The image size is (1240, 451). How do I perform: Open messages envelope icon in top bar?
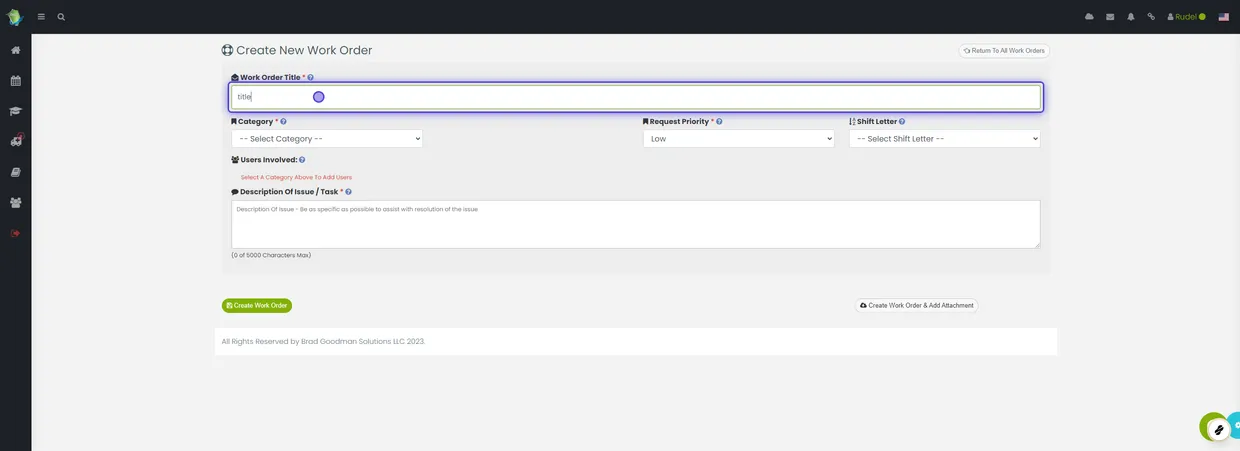pos(1110,17)
